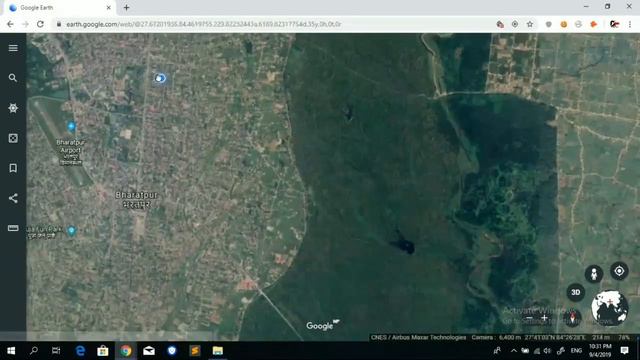Open the Mail app from the taskbar

click(x=149, y=351)
